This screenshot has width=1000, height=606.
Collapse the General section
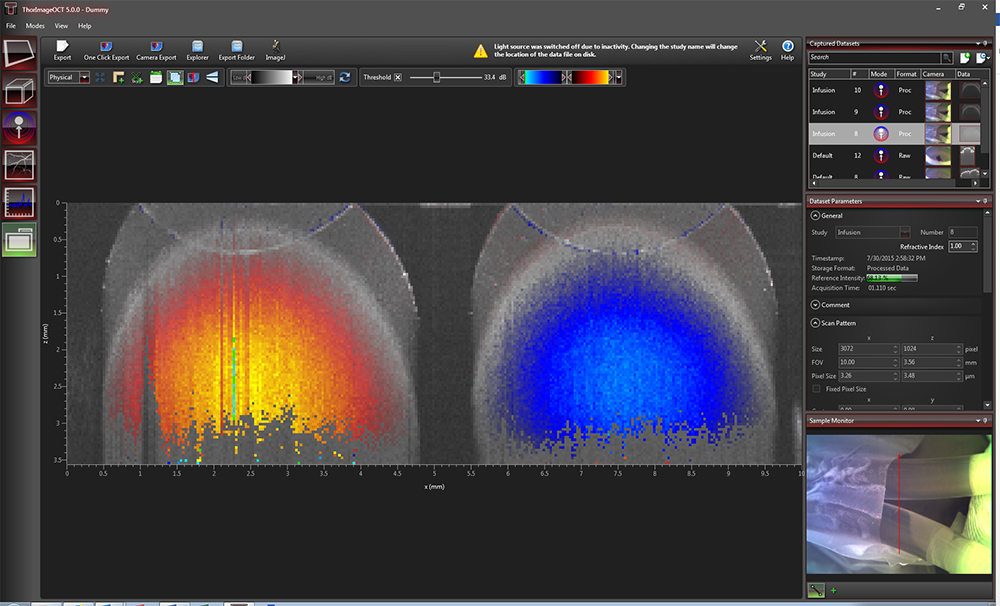tap(816, 216)
